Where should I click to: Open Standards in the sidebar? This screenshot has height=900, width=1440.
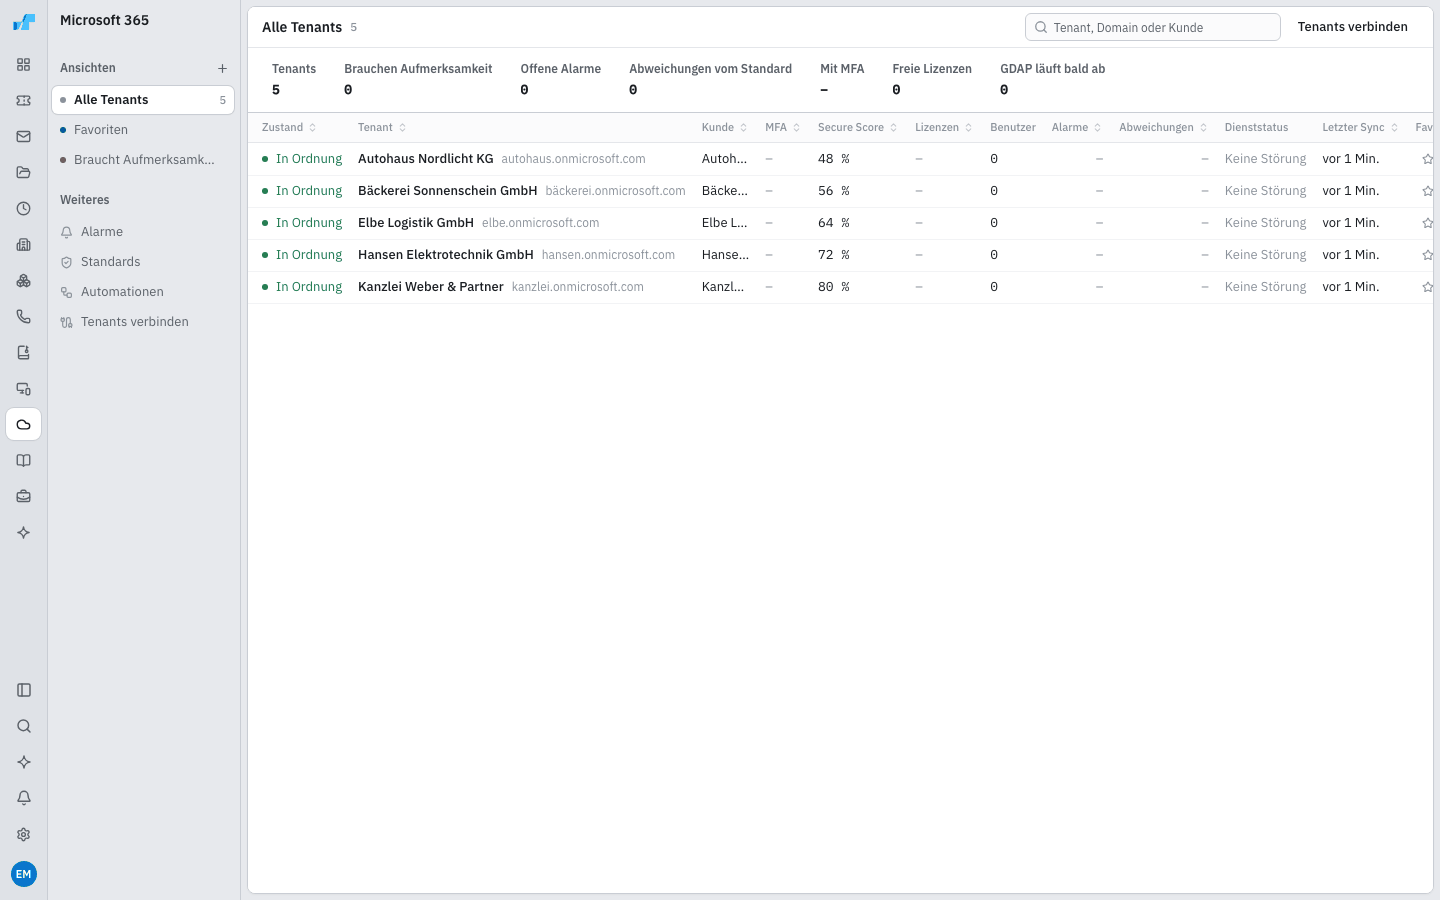(x=143, y=262)
